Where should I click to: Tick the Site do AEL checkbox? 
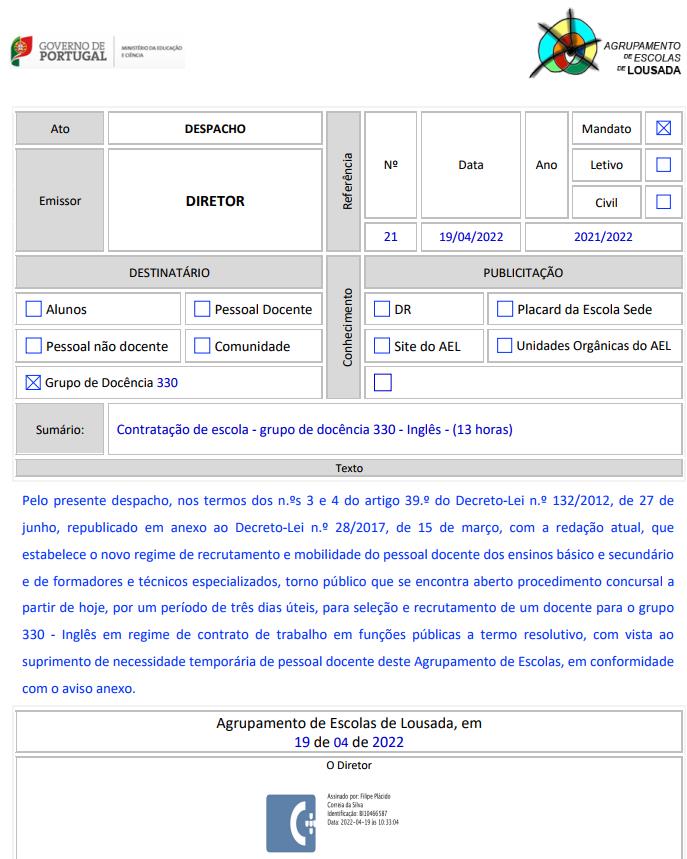tap(382, 346)
